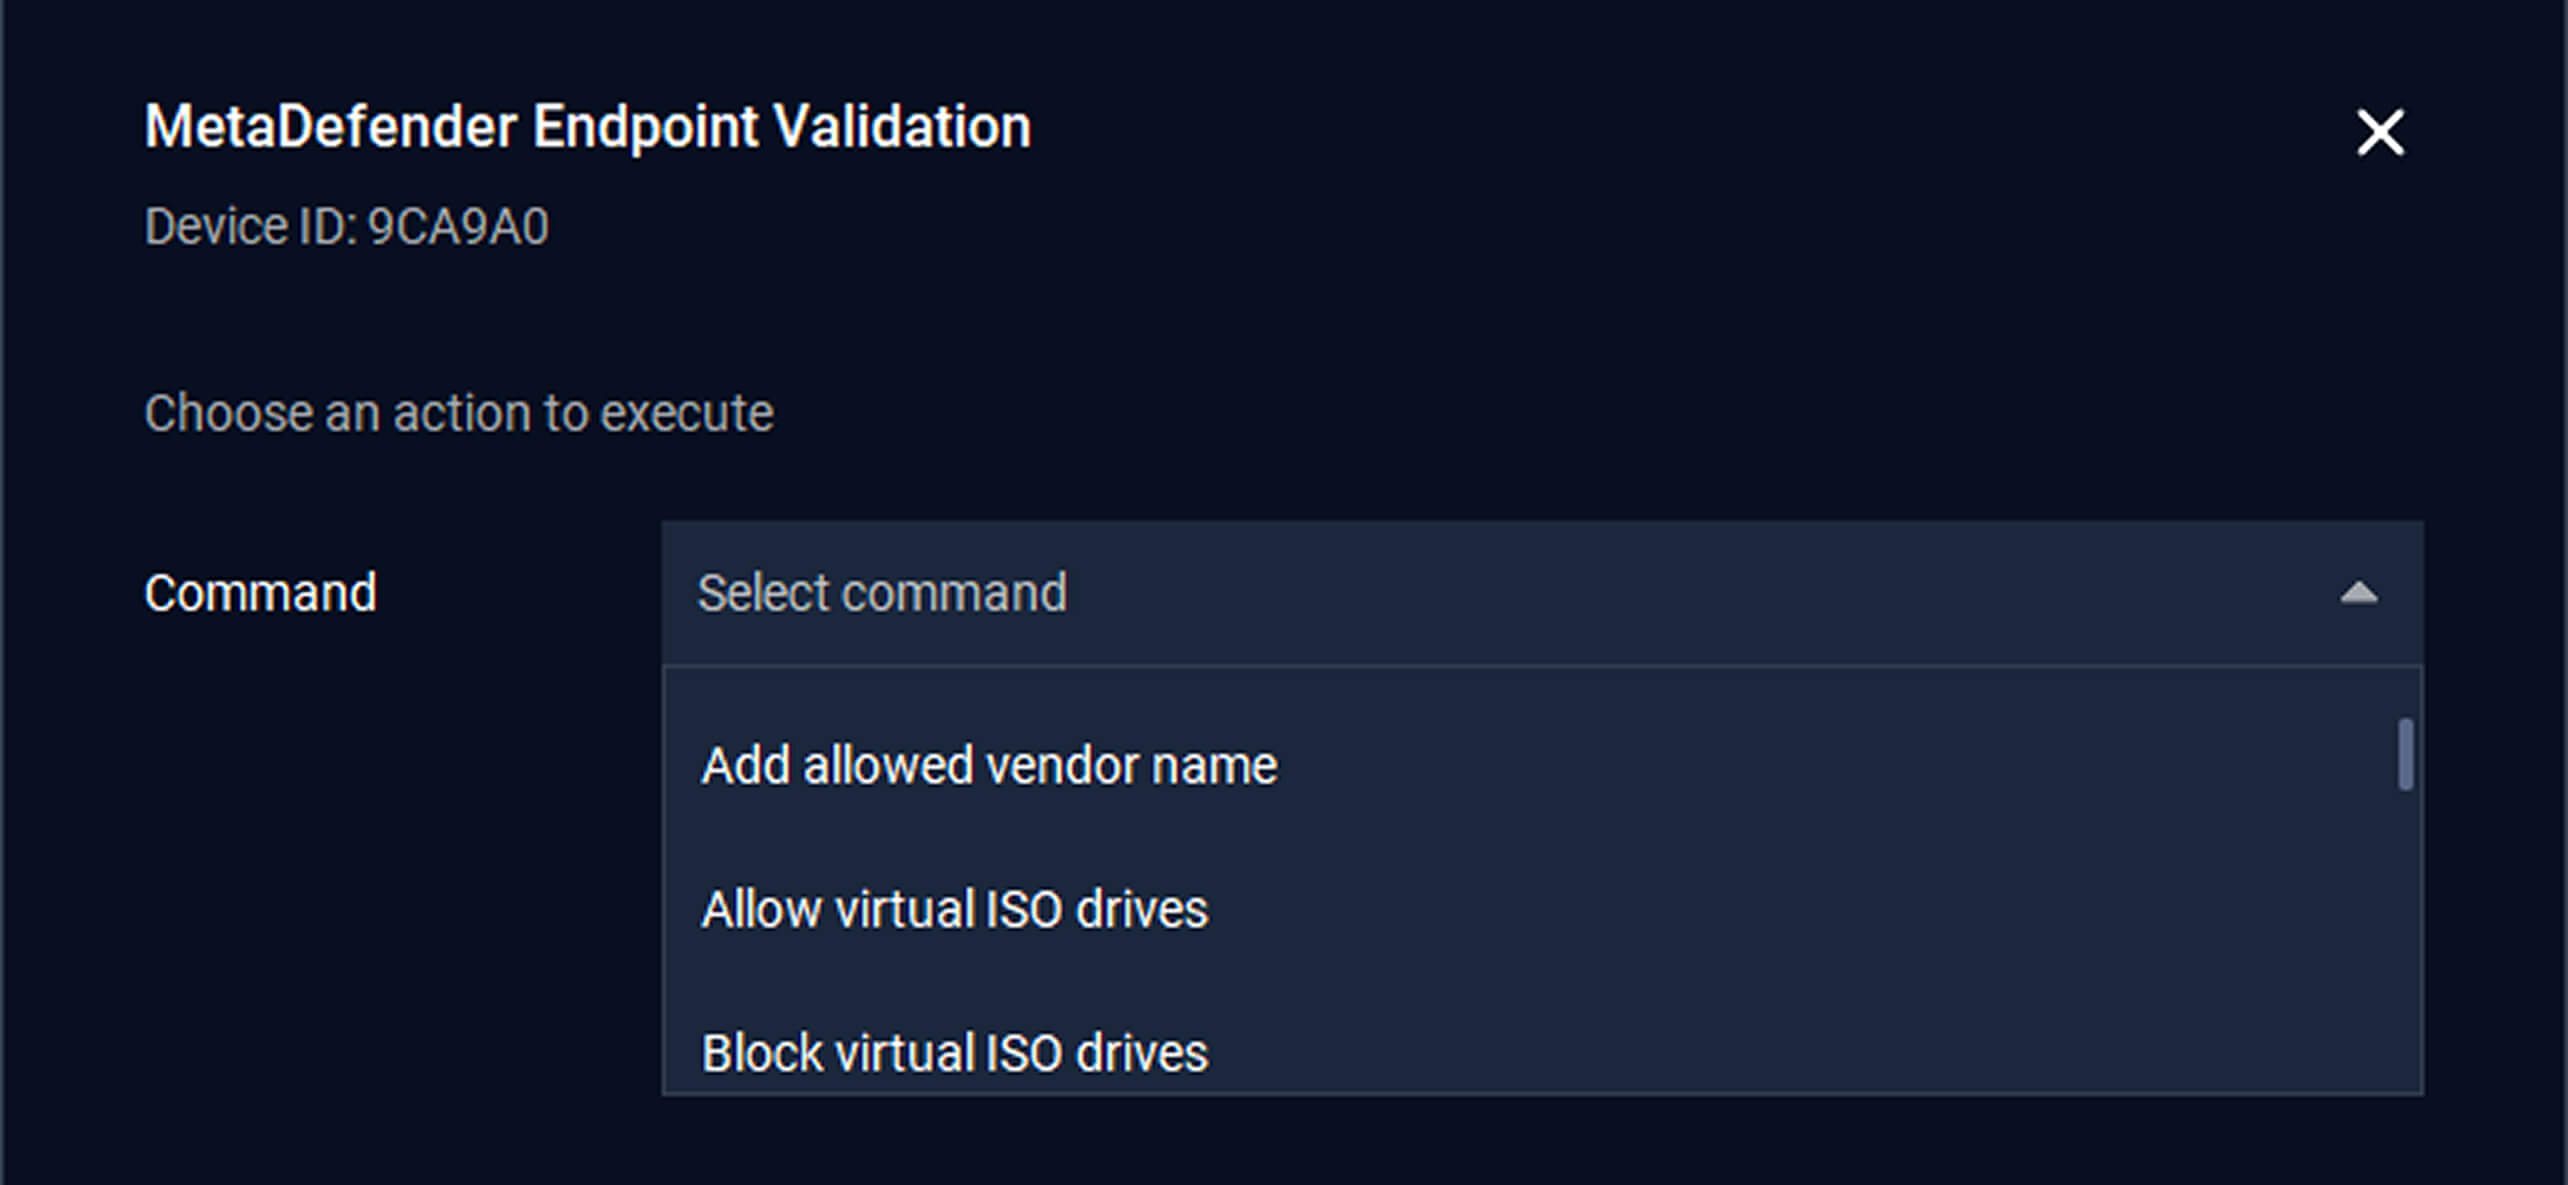Click empty space right of Allow virtual ISO drives
This screenshot has width=2568, height=1185.
tap(1800, 910)
